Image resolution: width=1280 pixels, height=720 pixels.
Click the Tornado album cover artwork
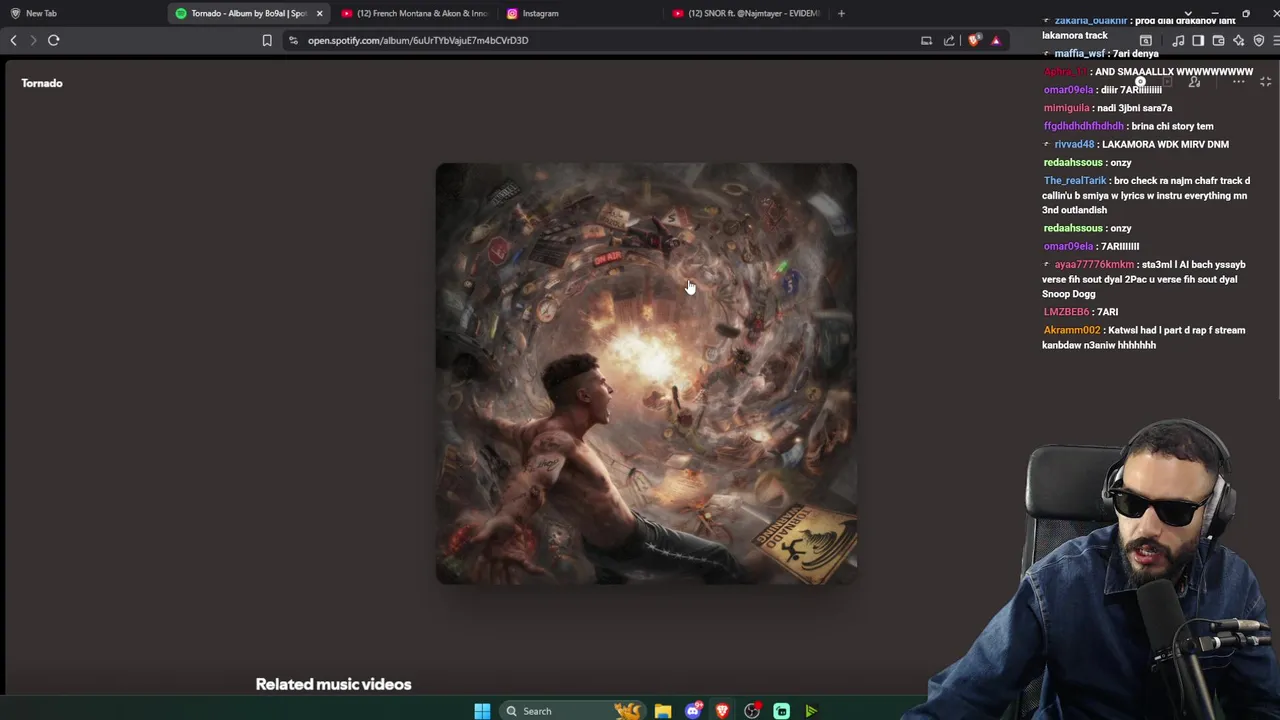pos(646,374)
